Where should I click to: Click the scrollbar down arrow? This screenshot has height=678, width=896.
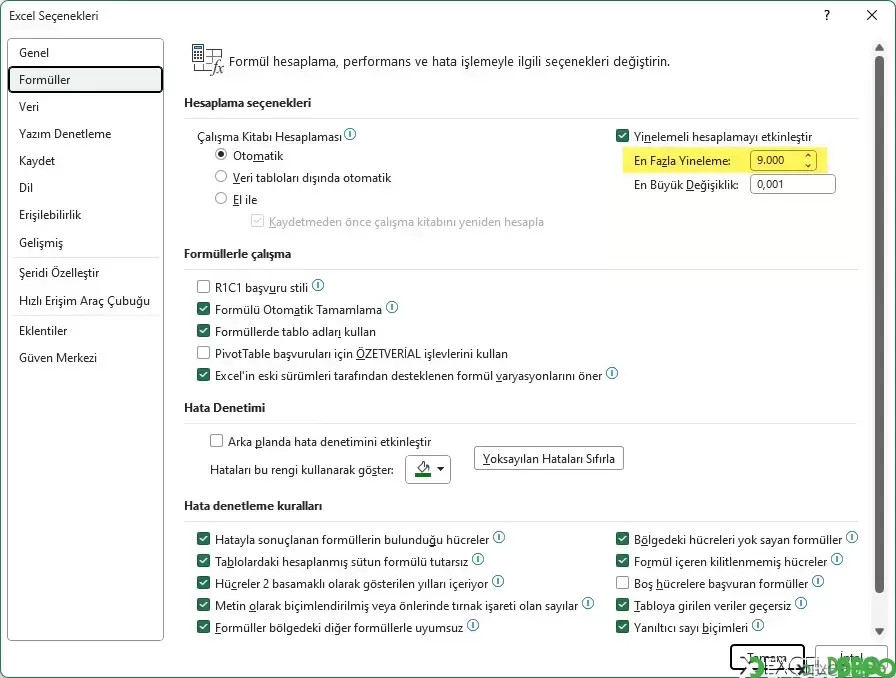[879, 631]
